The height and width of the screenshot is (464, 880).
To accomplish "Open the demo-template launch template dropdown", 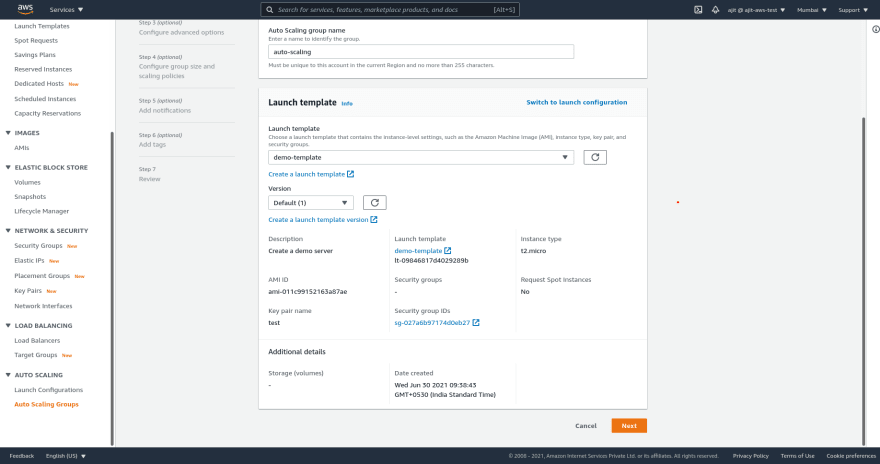I will [421, 157].
